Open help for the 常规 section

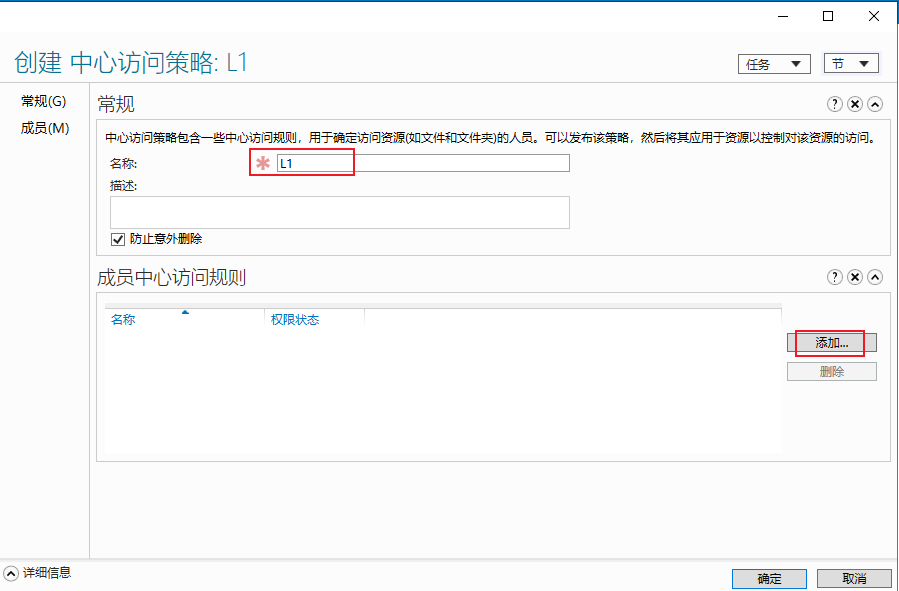[x=834, y=104]
